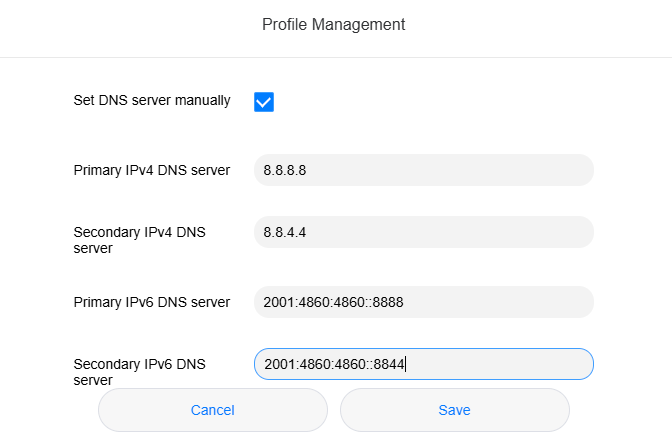Focus the Primary IPv4 DNS server field

(x=424, y=170)
